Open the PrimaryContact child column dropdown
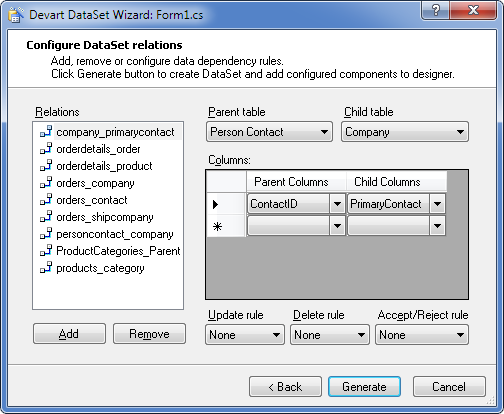 437,204
